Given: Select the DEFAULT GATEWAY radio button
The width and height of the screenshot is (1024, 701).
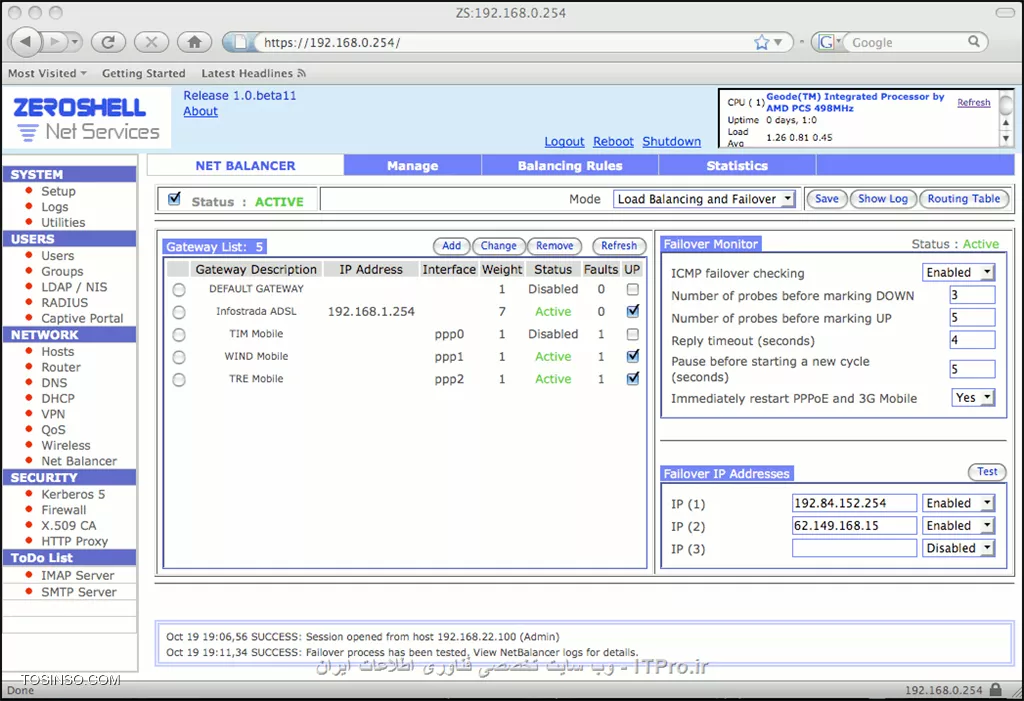Looking at the screenshot, I should (179, 289).
